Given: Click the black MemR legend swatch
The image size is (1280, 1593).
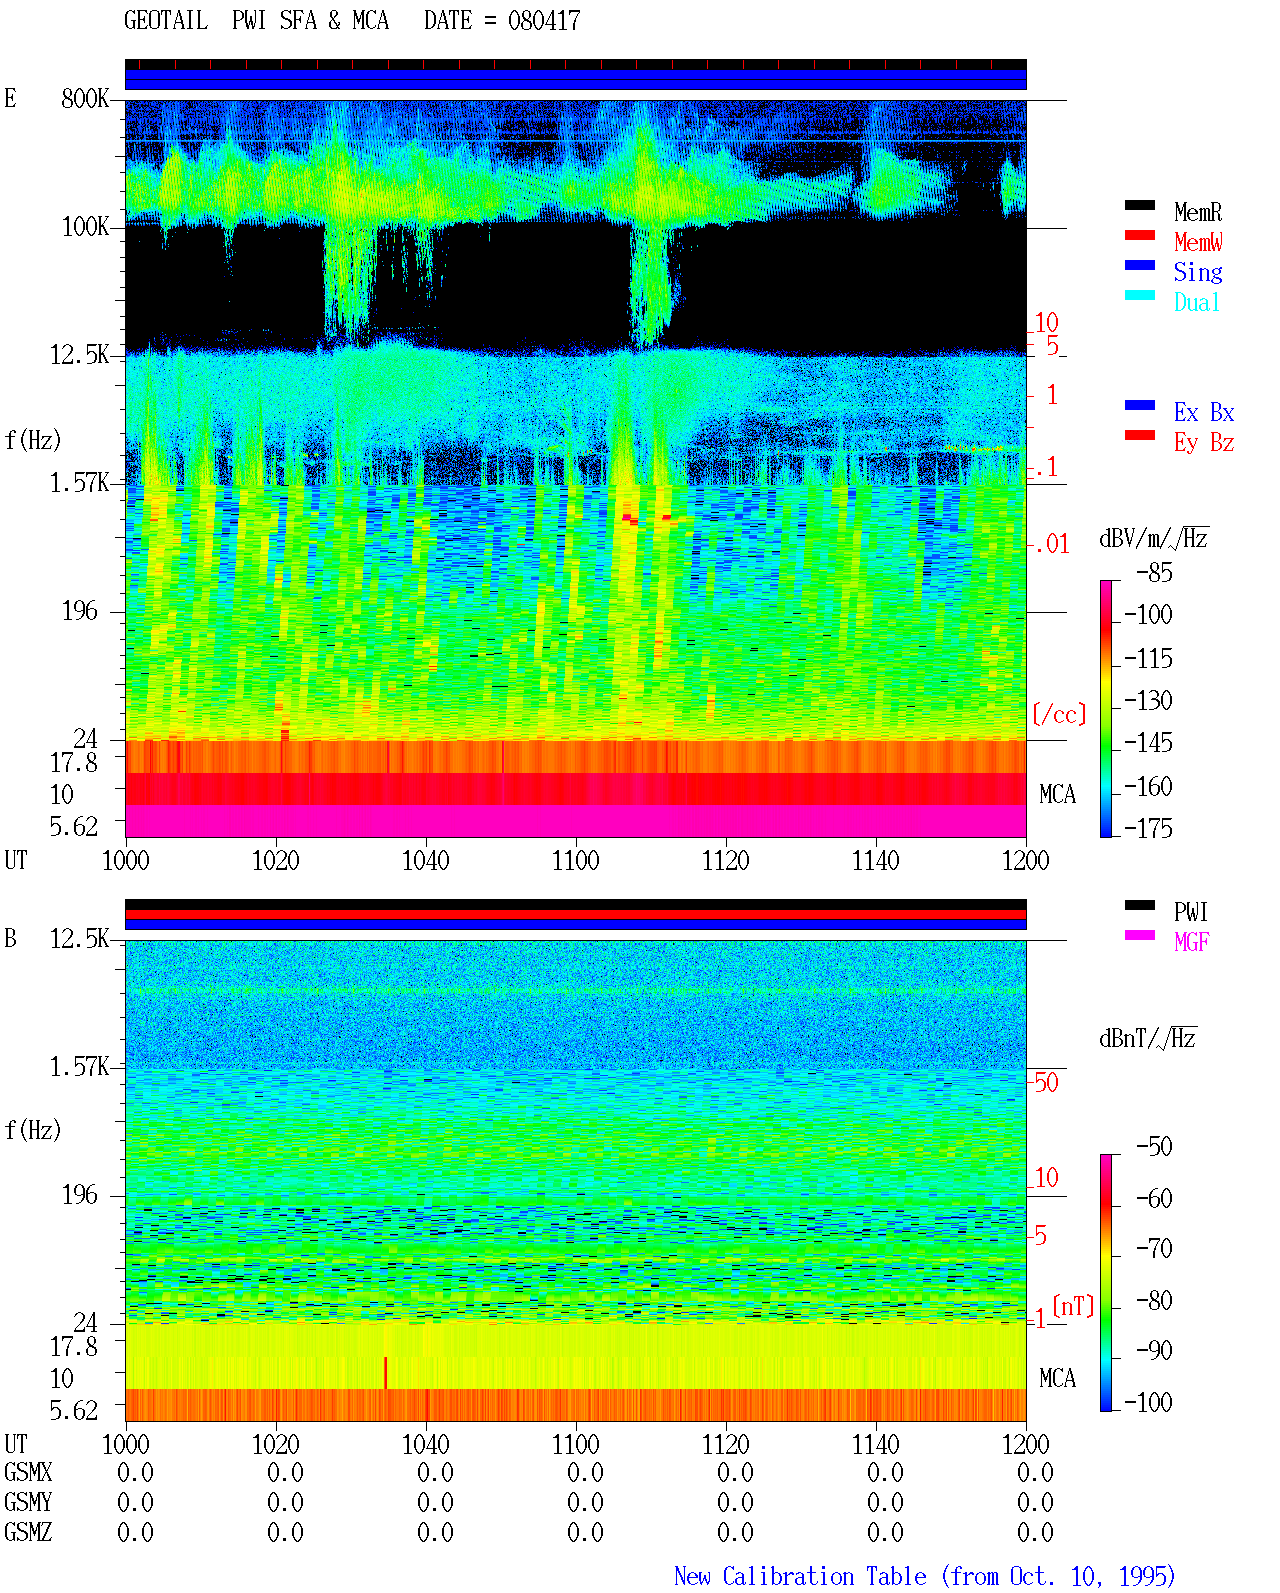Looking at the screenshot, I should (x=1140, y=206).
